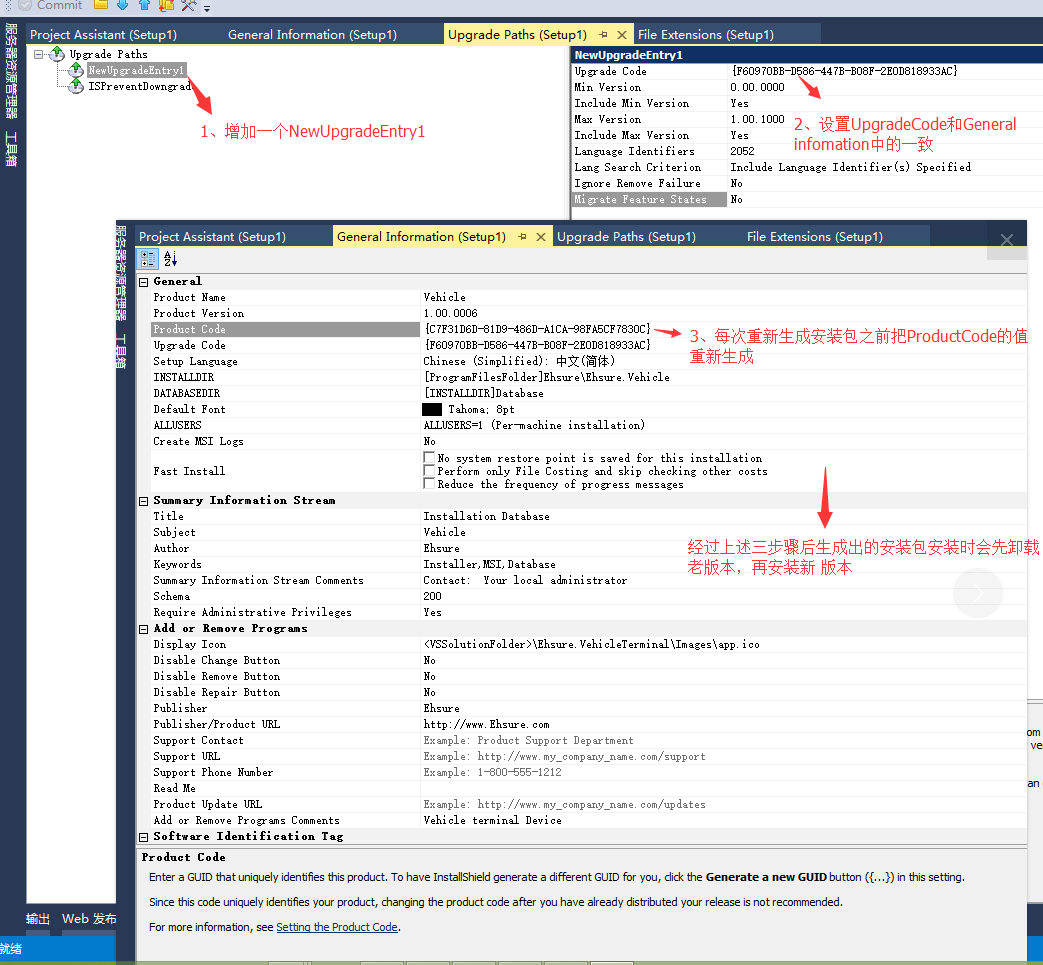Click the INSTALLDIR path value
This screenshot has width=1043, height=965.
(x=546, y=377)
